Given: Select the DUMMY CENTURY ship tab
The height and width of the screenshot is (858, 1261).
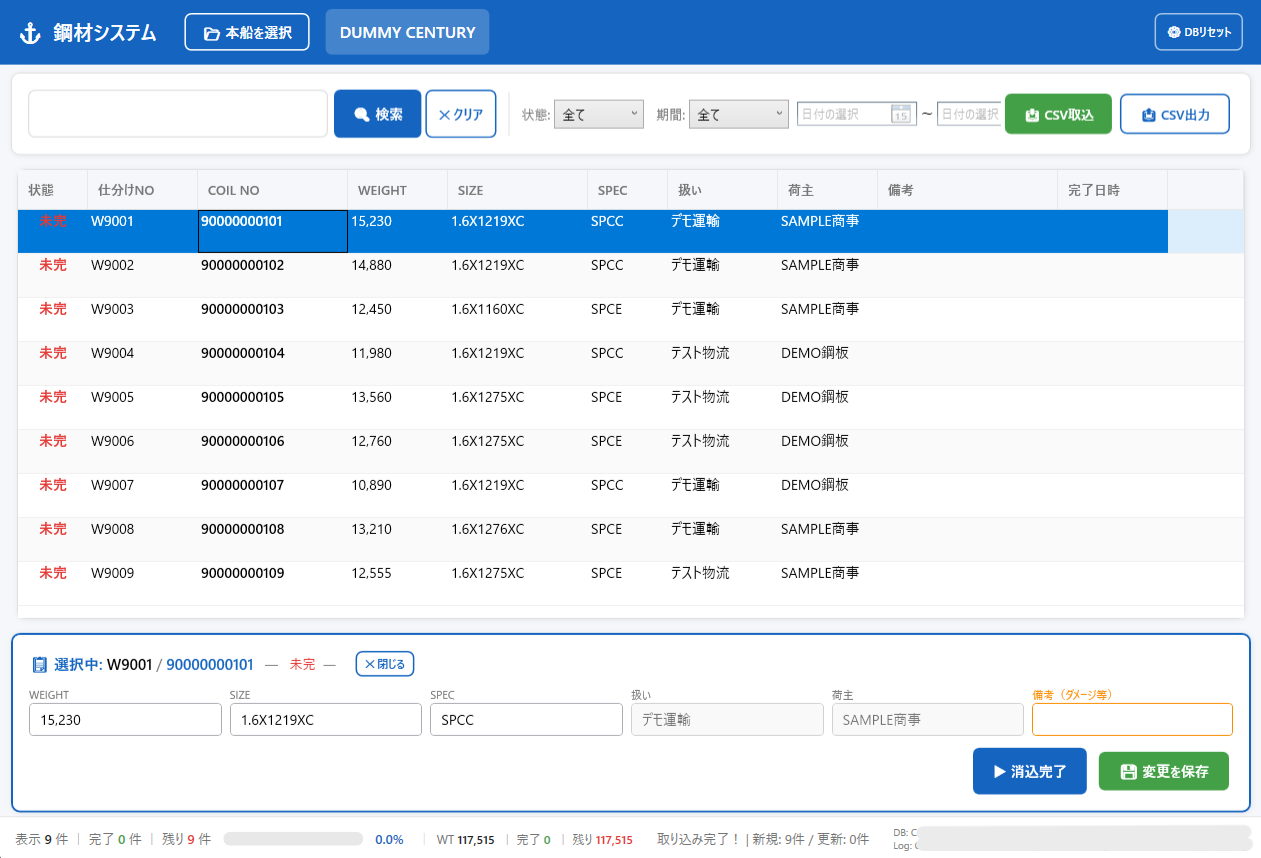Looking at the screenshot, I should click(407, 32).
